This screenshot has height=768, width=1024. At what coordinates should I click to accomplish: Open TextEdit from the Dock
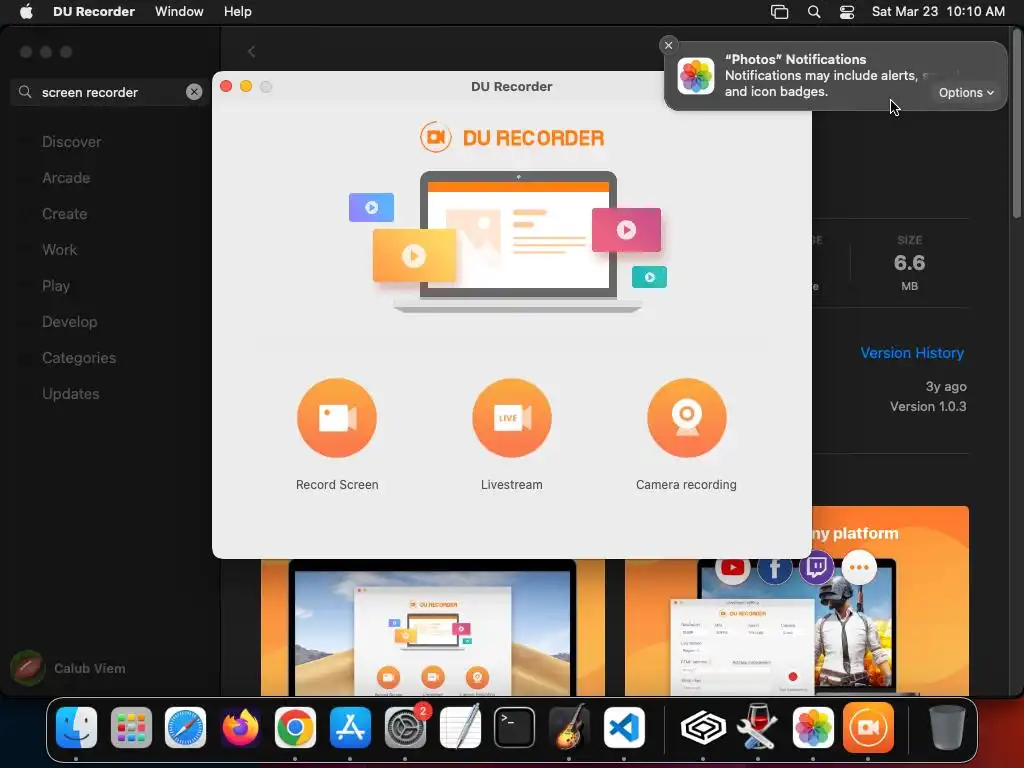[460, 727]
